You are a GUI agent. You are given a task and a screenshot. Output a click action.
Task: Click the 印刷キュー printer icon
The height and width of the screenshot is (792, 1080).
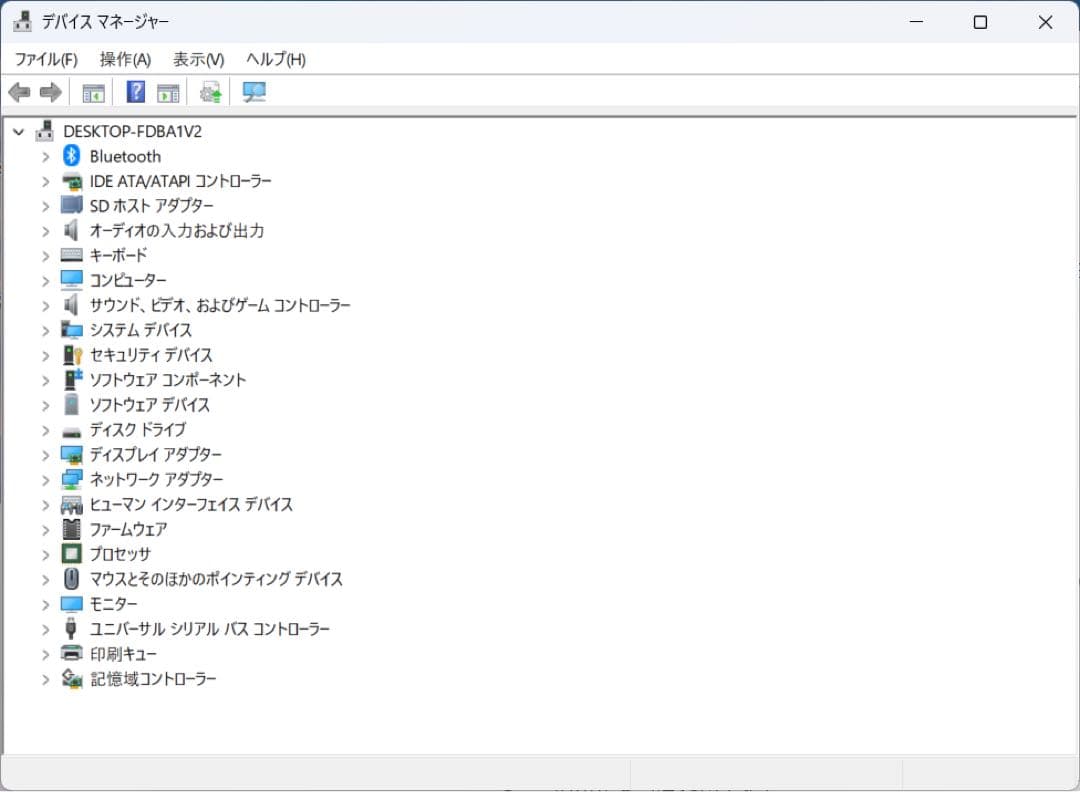[x=71, y=654]
